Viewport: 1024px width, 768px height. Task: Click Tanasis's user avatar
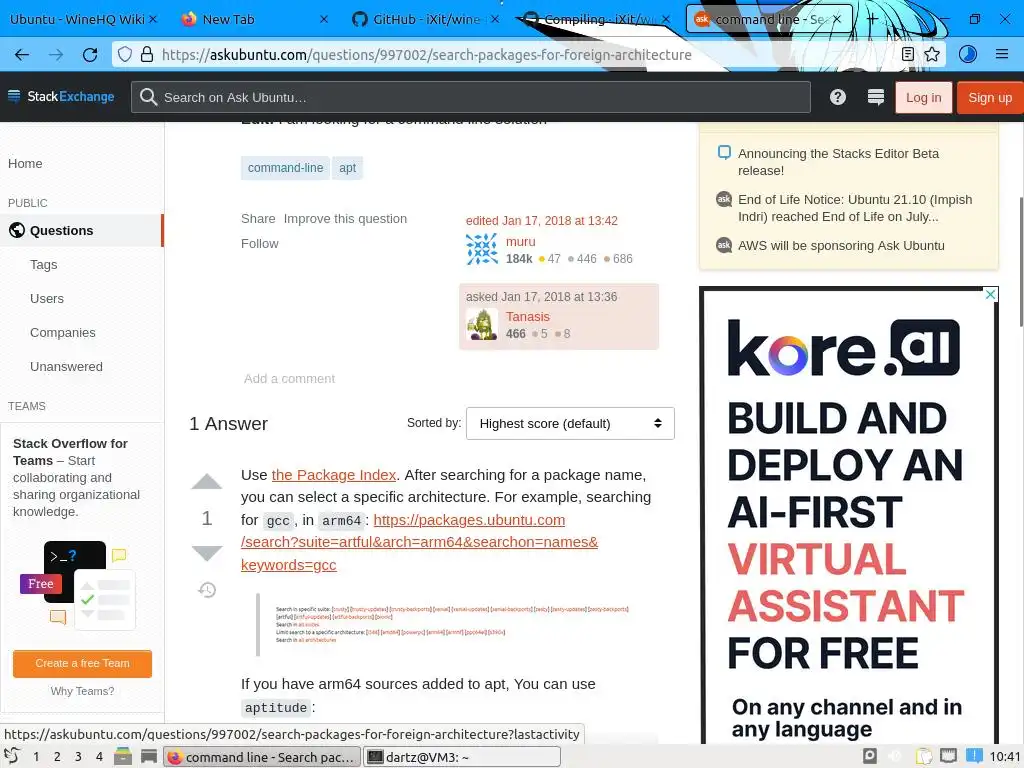(482, 325)
